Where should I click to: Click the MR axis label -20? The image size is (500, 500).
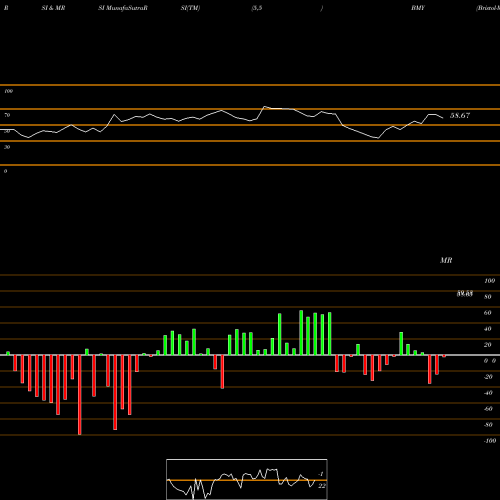(x=488, y=377)
